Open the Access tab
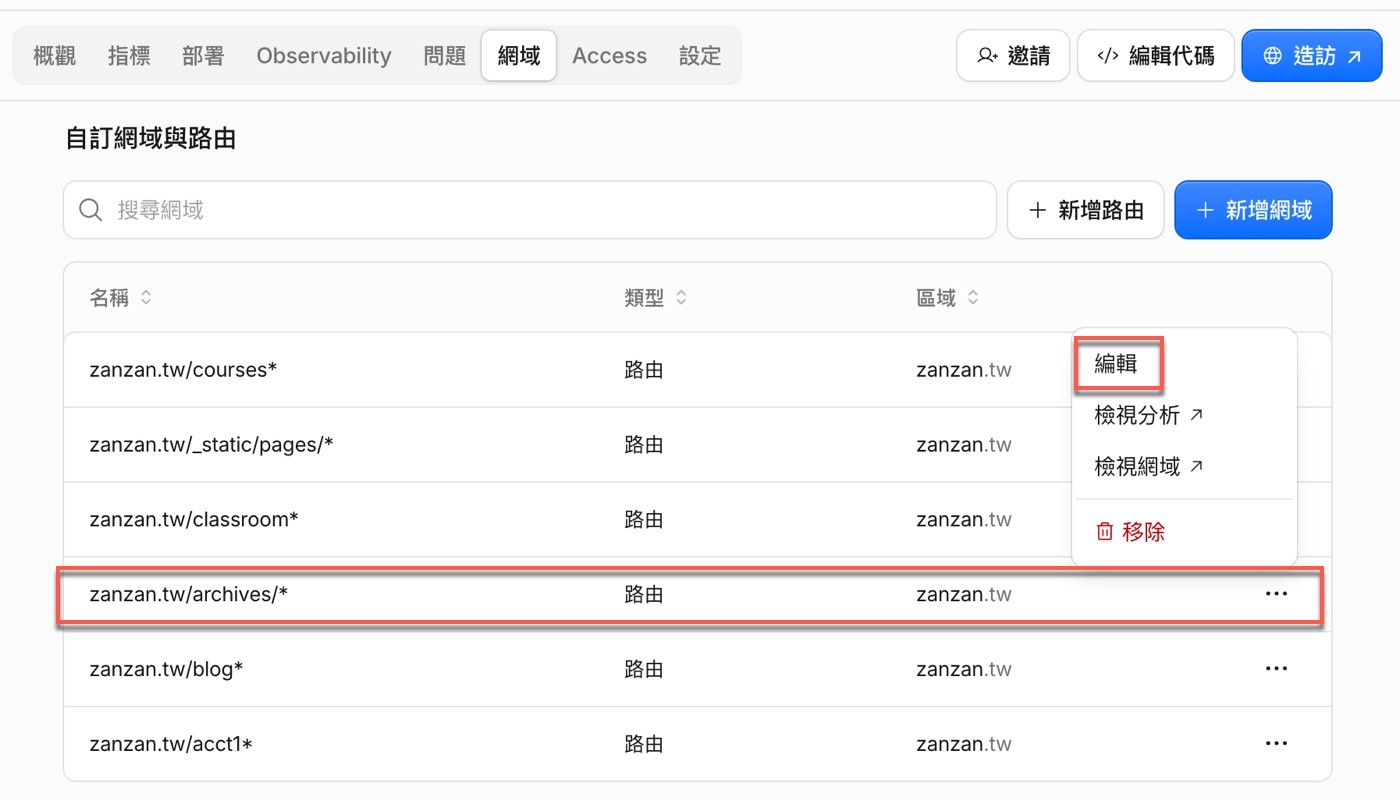The image size is (1400, 800). tap(610, 56)
